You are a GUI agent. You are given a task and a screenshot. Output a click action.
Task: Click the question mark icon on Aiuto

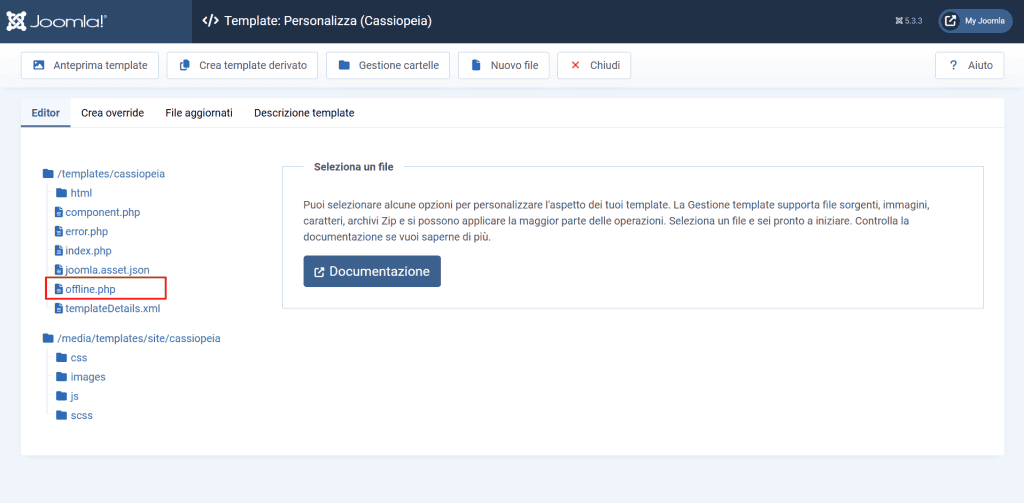953,65
